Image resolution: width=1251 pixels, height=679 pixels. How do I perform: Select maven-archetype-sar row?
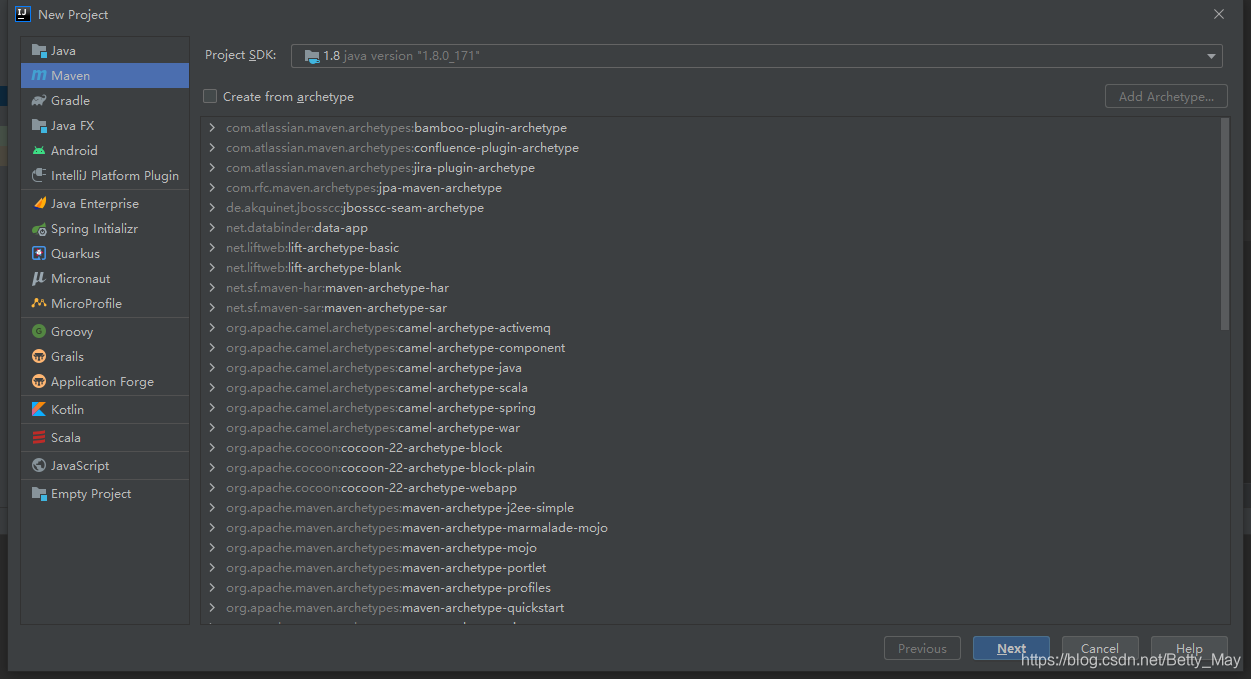tap(710, 308)
